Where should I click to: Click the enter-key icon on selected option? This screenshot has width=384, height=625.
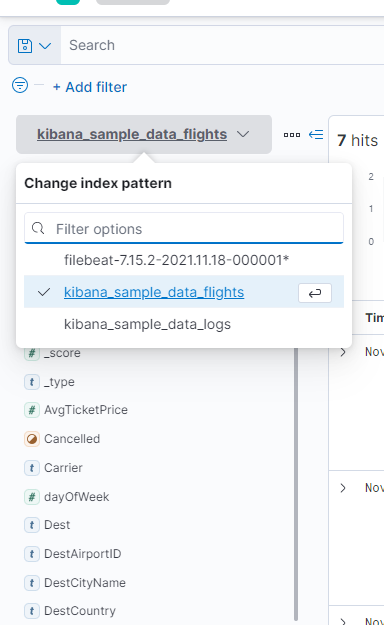point(315,293)
